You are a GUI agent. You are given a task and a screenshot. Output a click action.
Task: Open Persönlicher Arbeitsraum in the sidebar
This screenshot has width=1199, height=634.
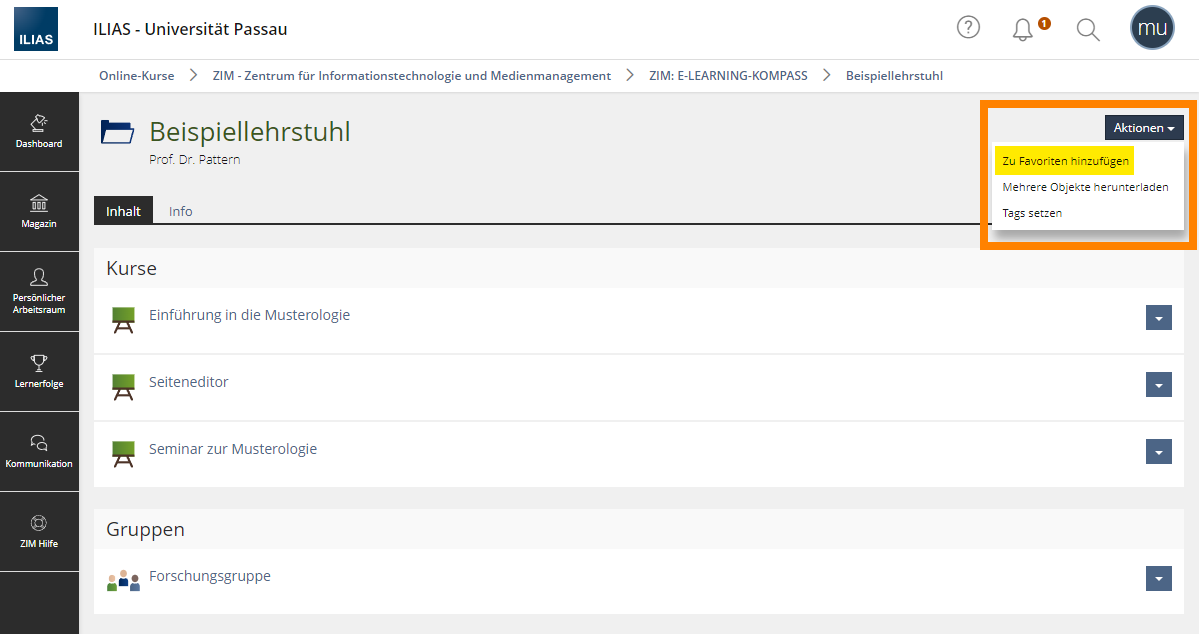[39, 291]
